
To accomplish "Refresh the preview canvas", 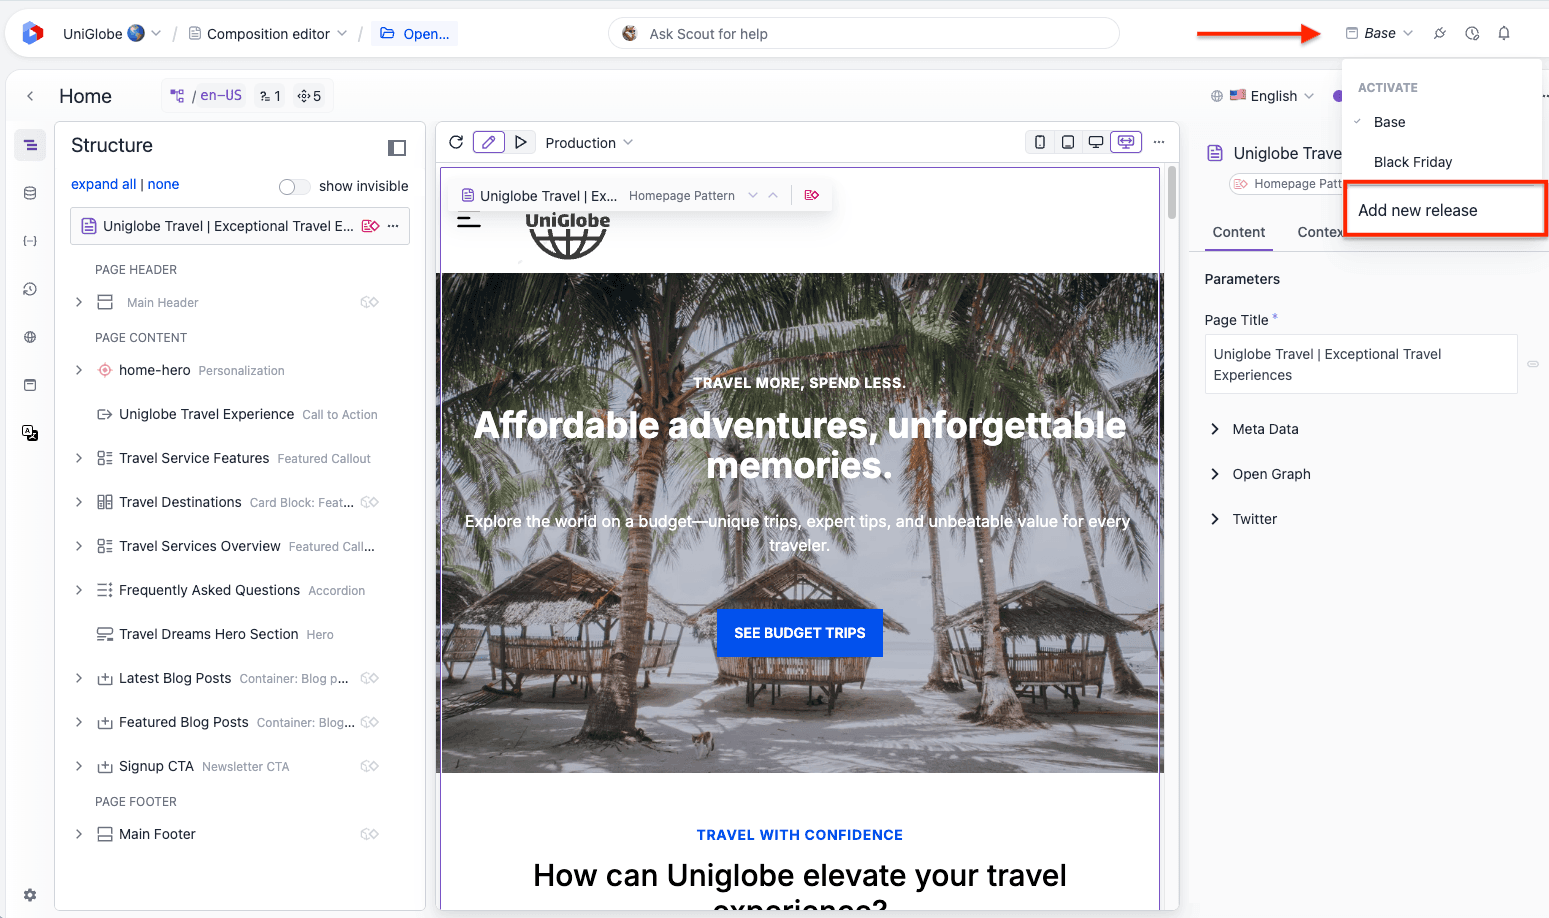I will [x=456, y=142].
